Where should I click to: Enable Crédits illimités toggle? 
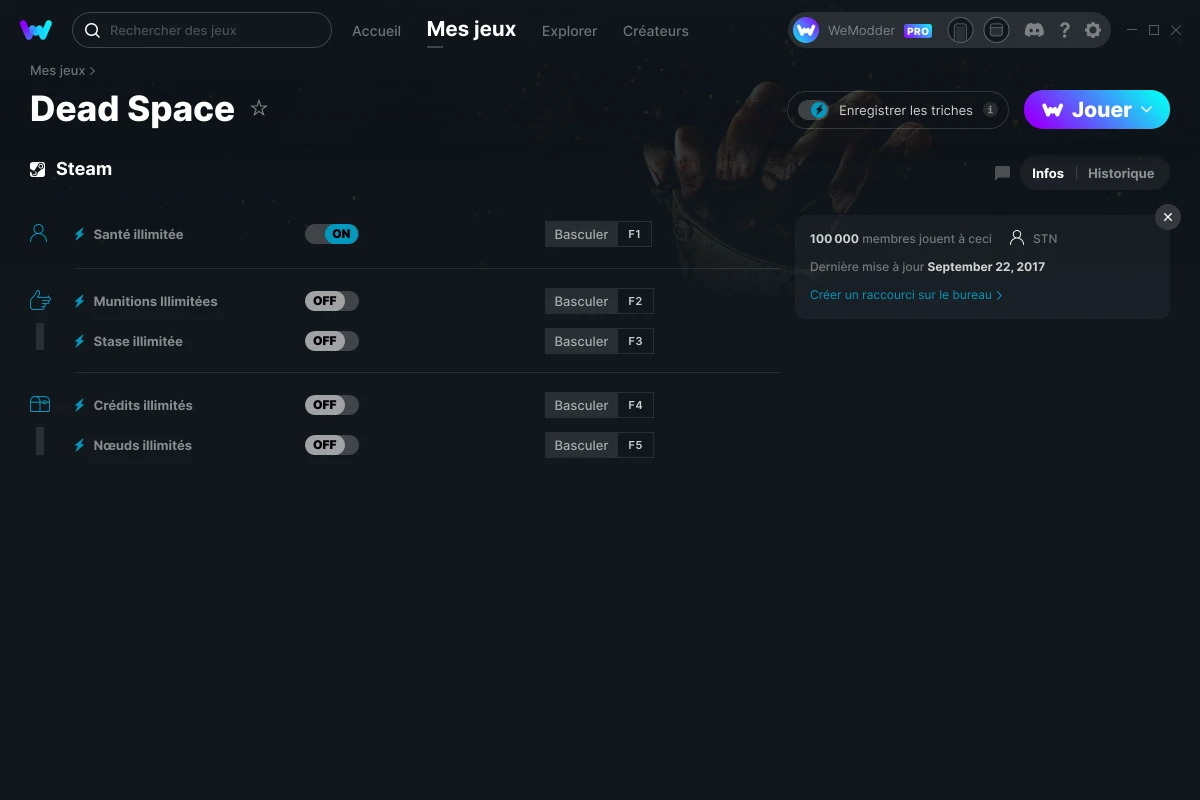click(x=332, y=405)
